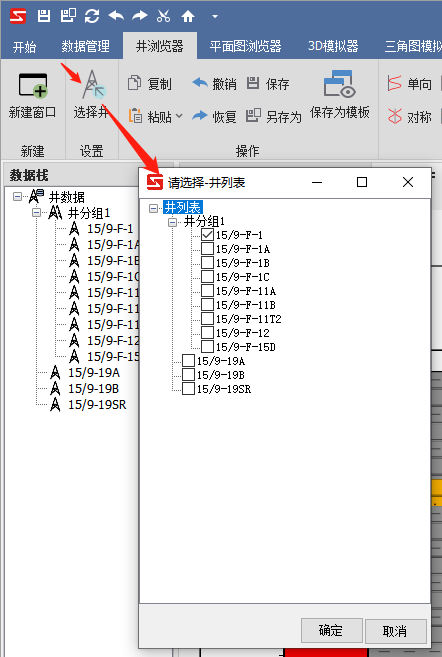This screenshot has width=442, height=657.
Task: Click the 另存为 save-as icon
Action: click(x=253, y=115)
